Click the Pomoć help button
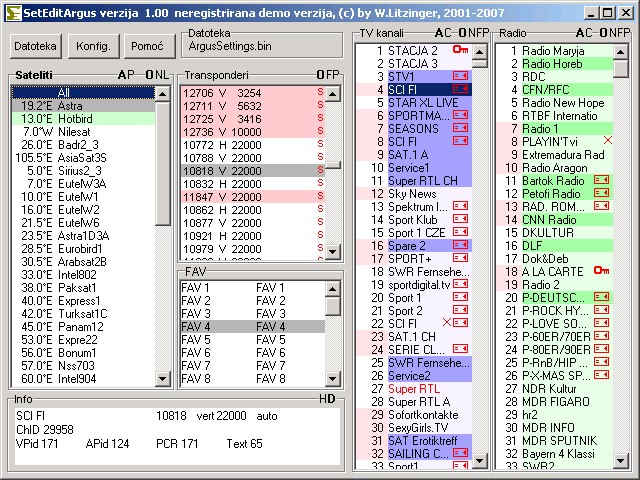Screen dimensions: 640x480 (147, 47)
